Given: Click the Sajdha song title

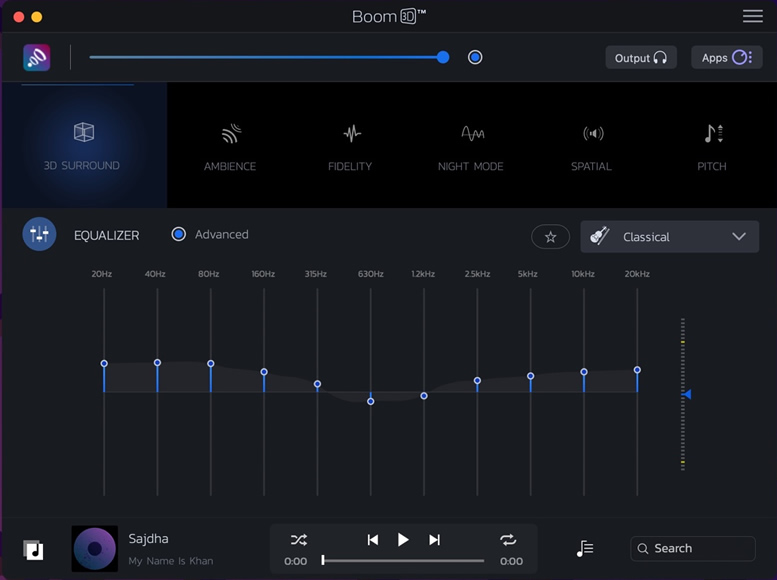Looking at the screenshot, I should coord(148,538).
